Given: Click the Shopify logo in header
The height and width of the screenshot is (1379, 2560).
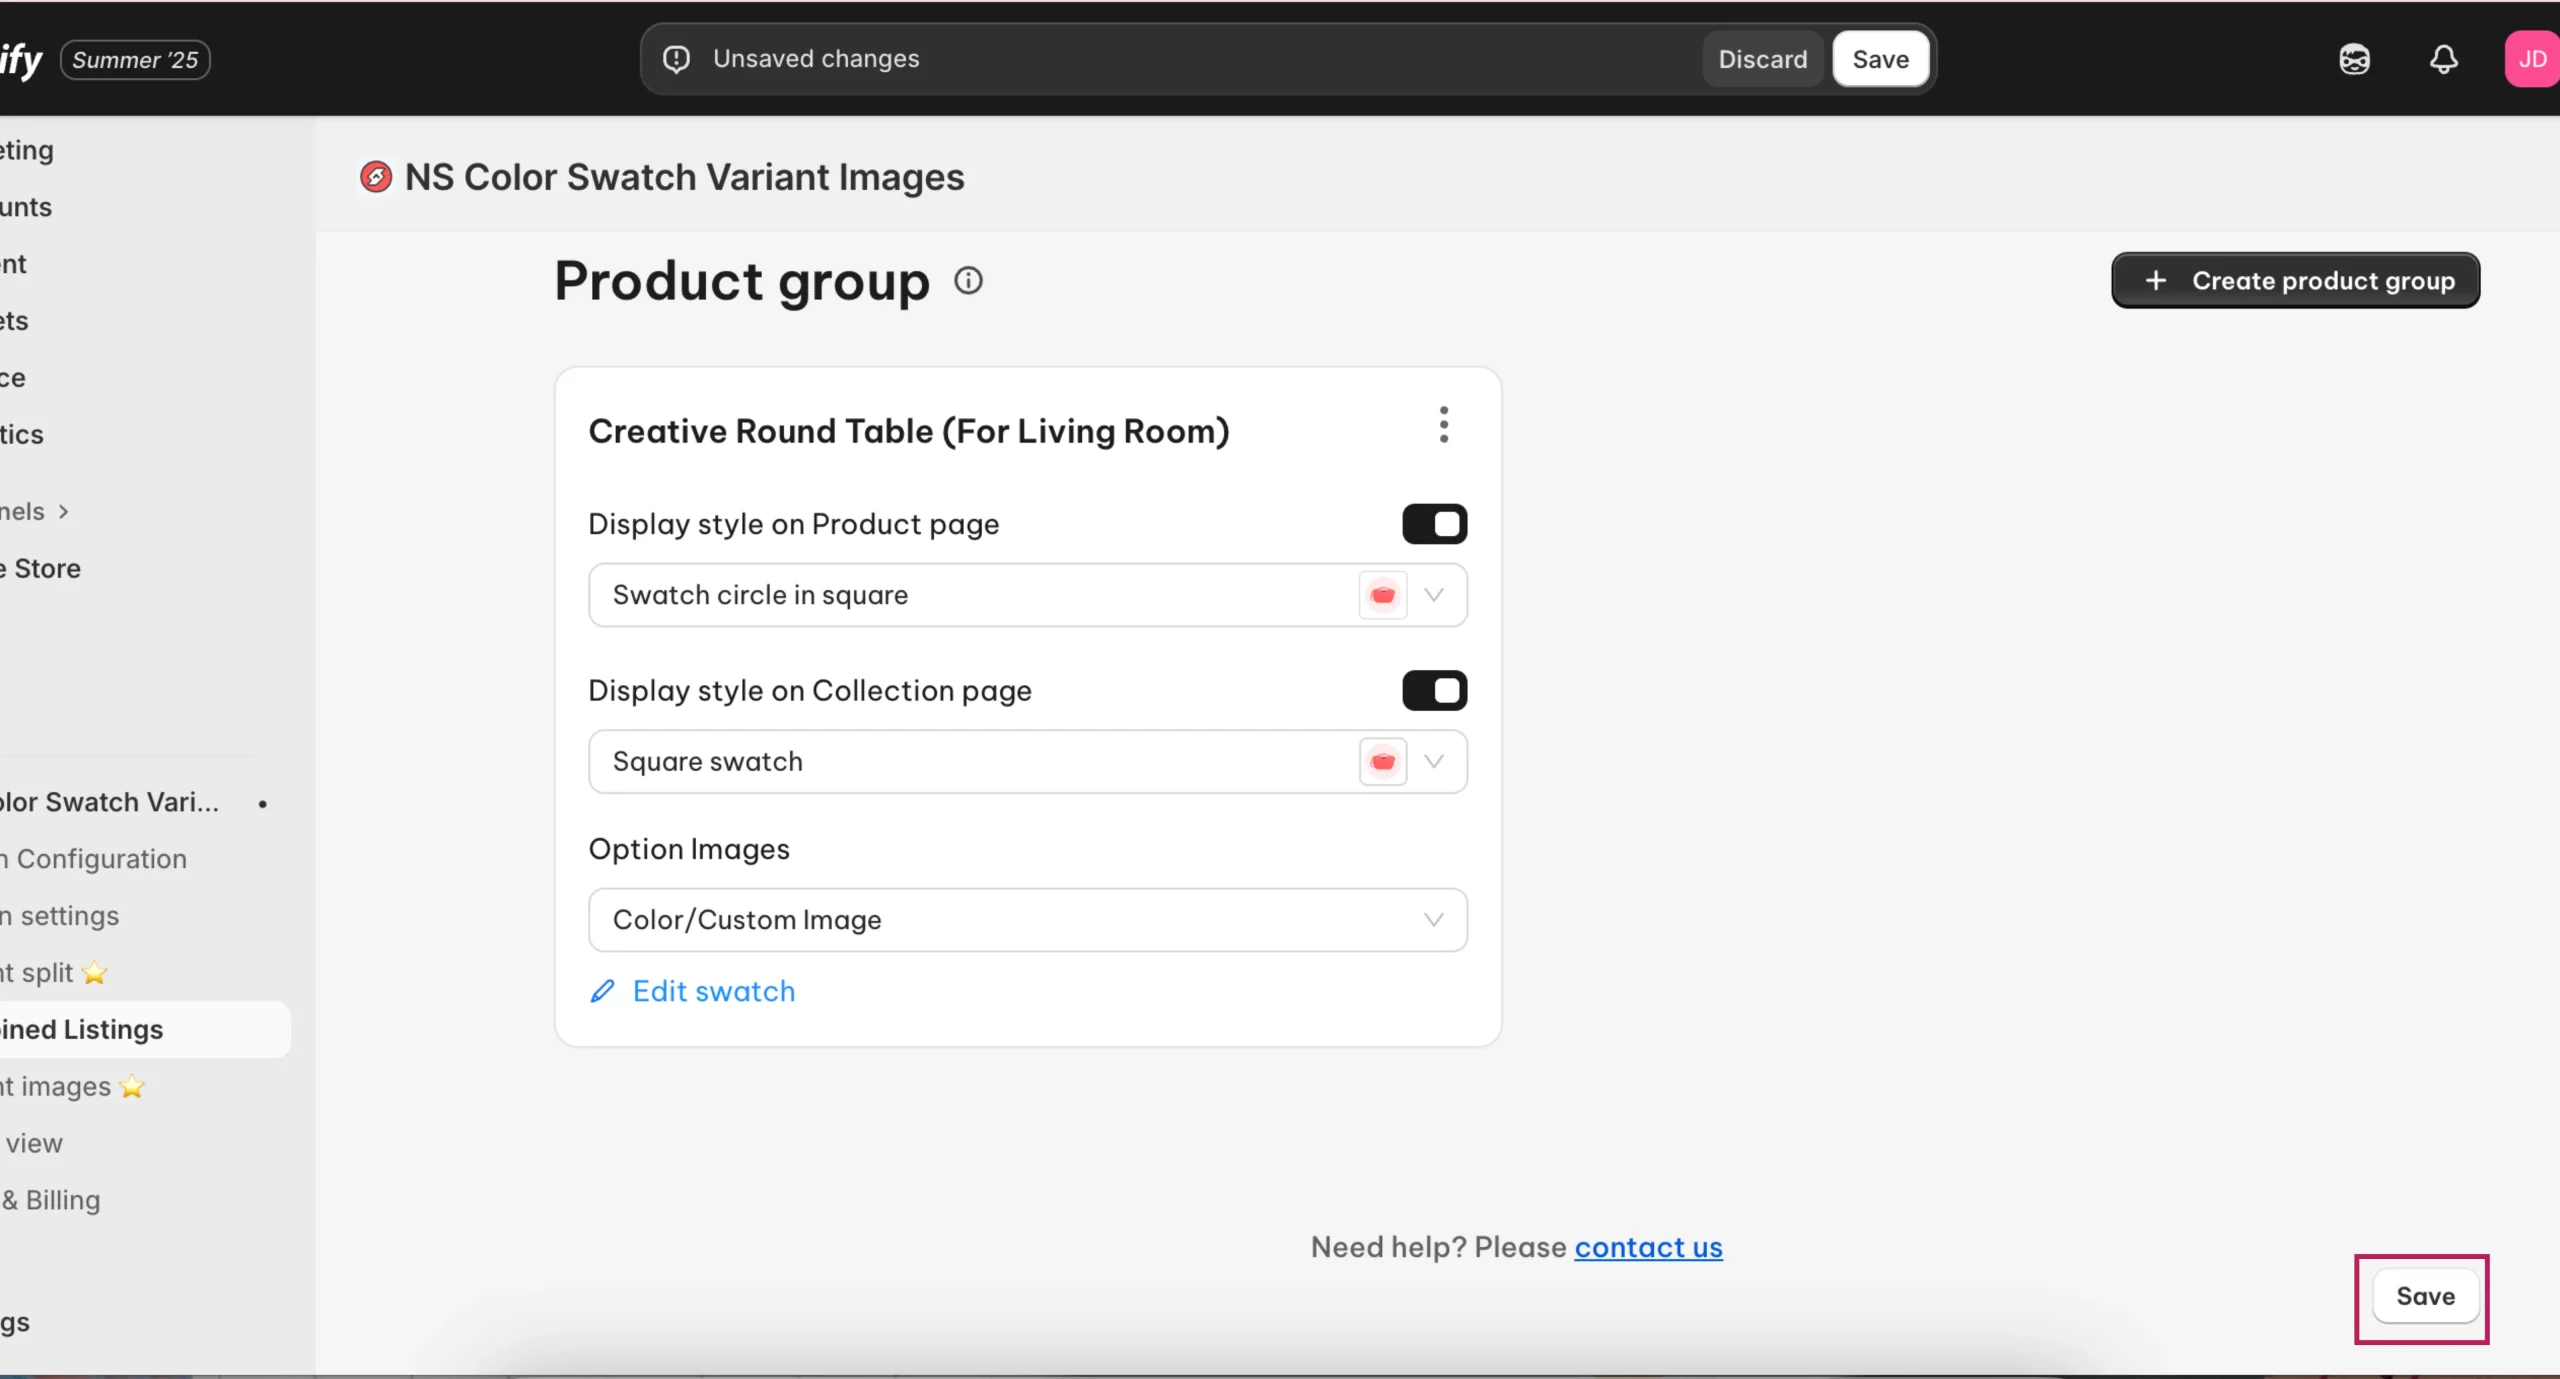Looking at the screenshot, I should click(21, 60).
